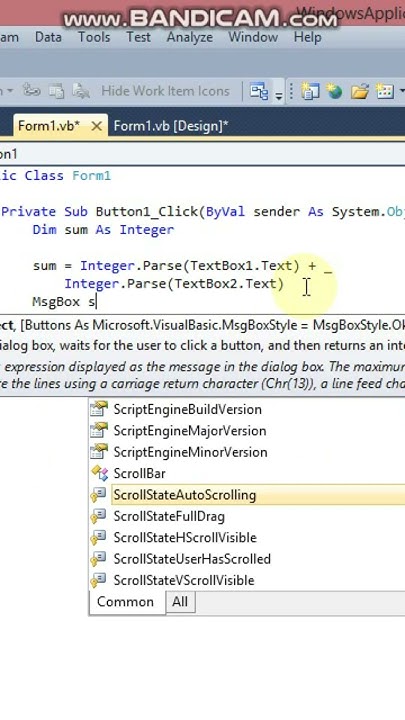Switch to the Form1.vb* code tab
The image size is (405, 720).
tap(49, 126)
